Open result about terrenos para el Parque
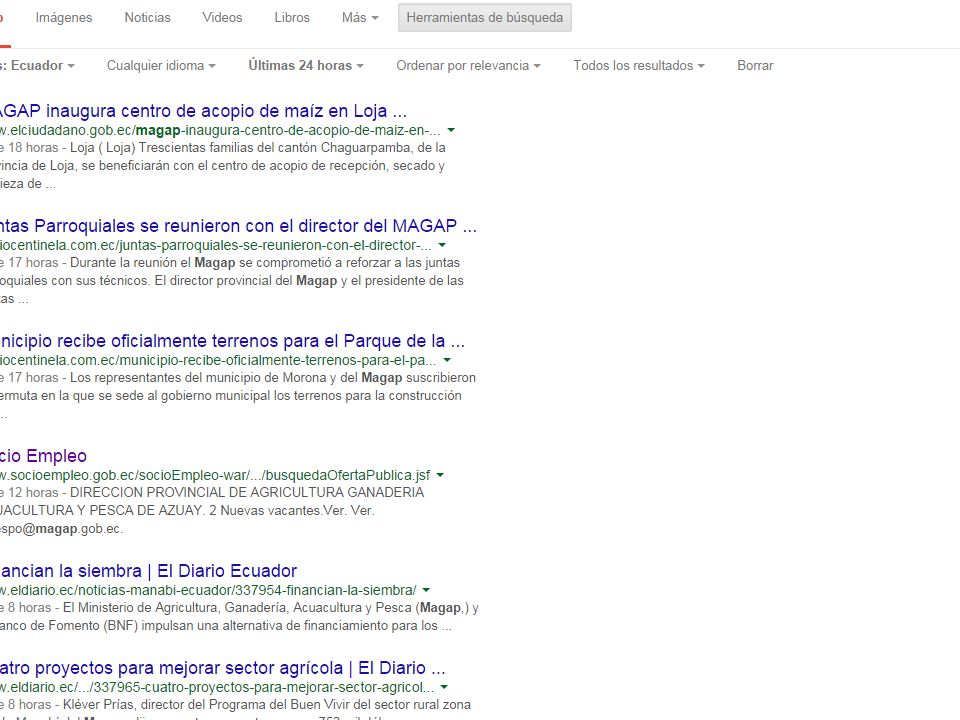This screenshot has width=960, height=720. click(x=232, y=341)
